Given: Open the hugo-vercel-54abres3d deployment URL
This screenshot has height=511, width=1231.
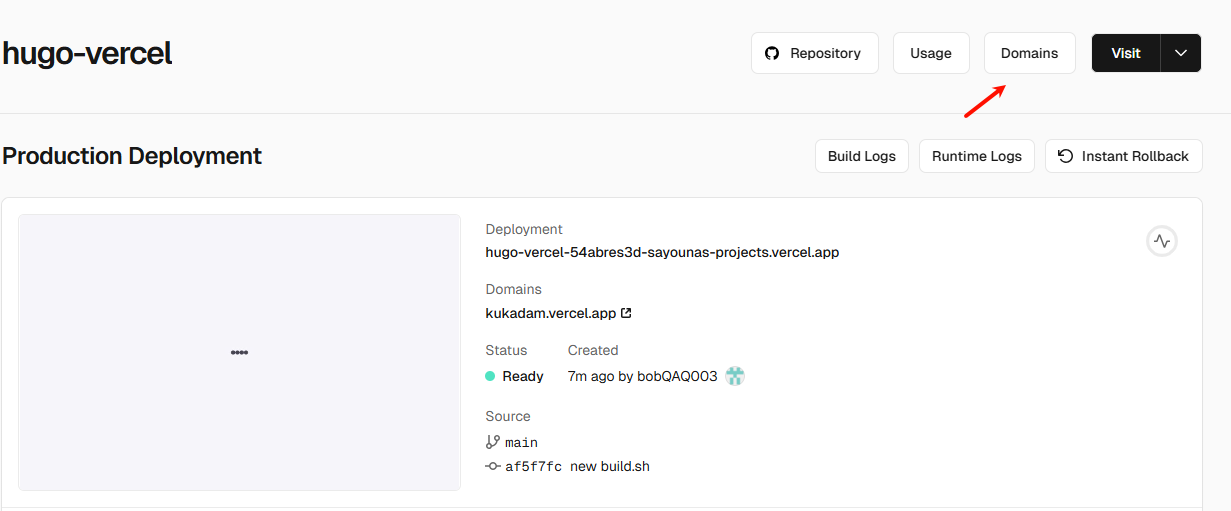Looking at the screenshot, I should (662, 252).
